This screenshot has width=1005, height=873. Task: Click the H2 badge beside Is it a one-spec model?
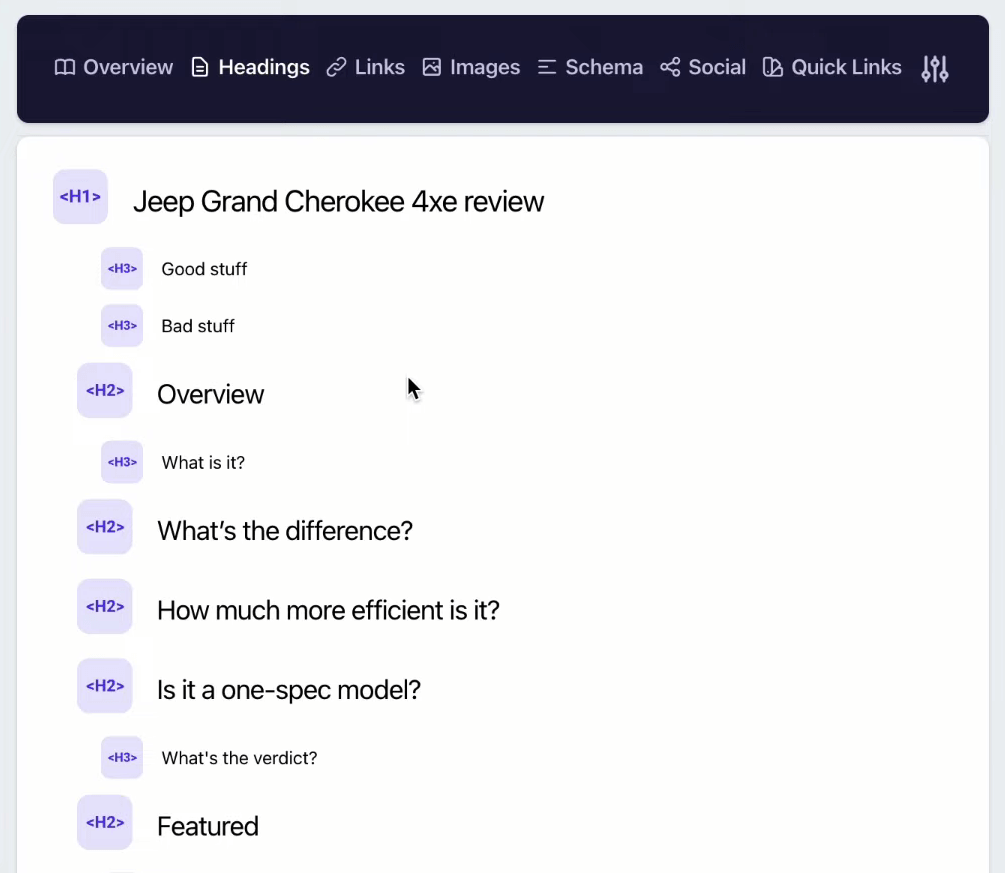tap(104, 686)
